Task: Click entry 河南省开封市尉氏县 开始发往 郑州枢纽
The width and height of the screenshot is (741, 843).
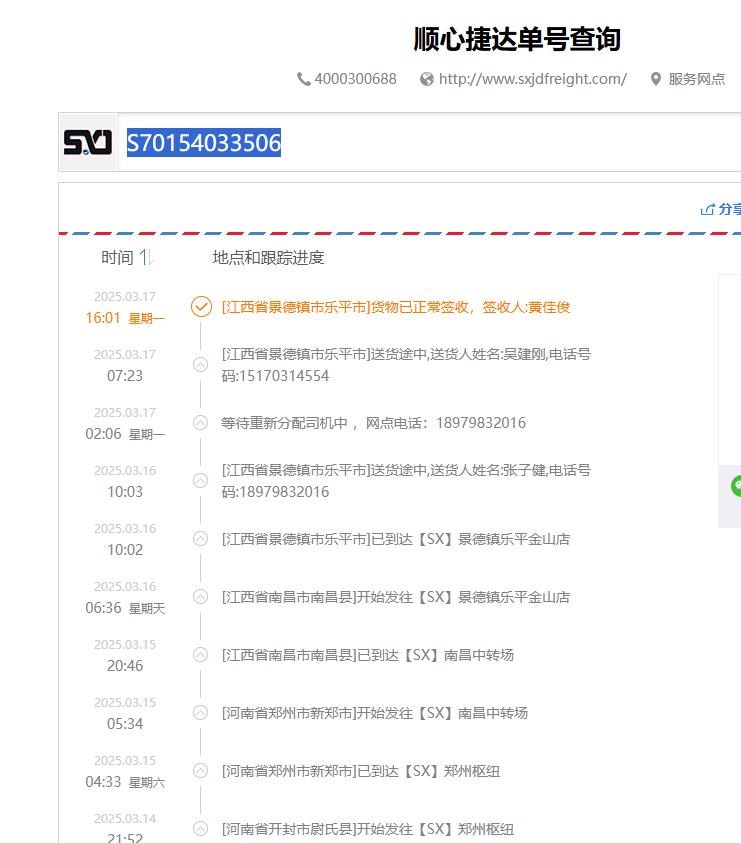Action: (368, 829)
